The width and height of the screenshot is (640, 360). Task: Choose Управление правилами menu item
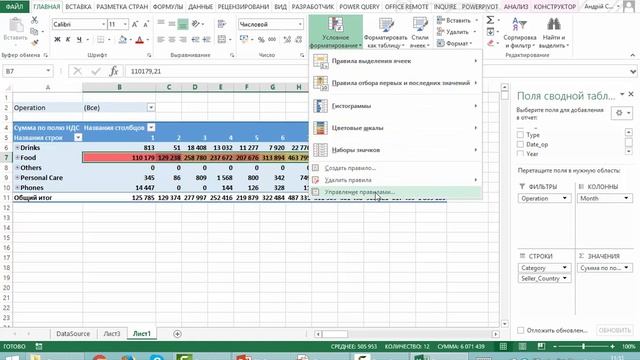395,192
